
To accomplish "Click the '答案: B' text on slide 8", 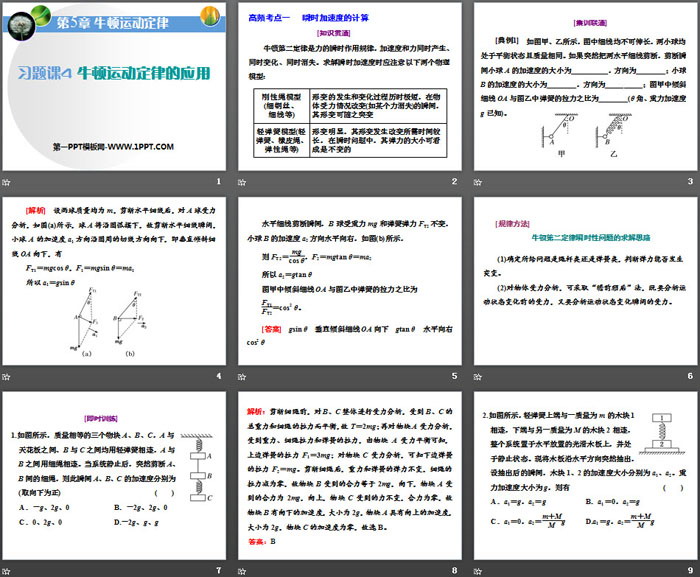I will [x=261, y=540].
